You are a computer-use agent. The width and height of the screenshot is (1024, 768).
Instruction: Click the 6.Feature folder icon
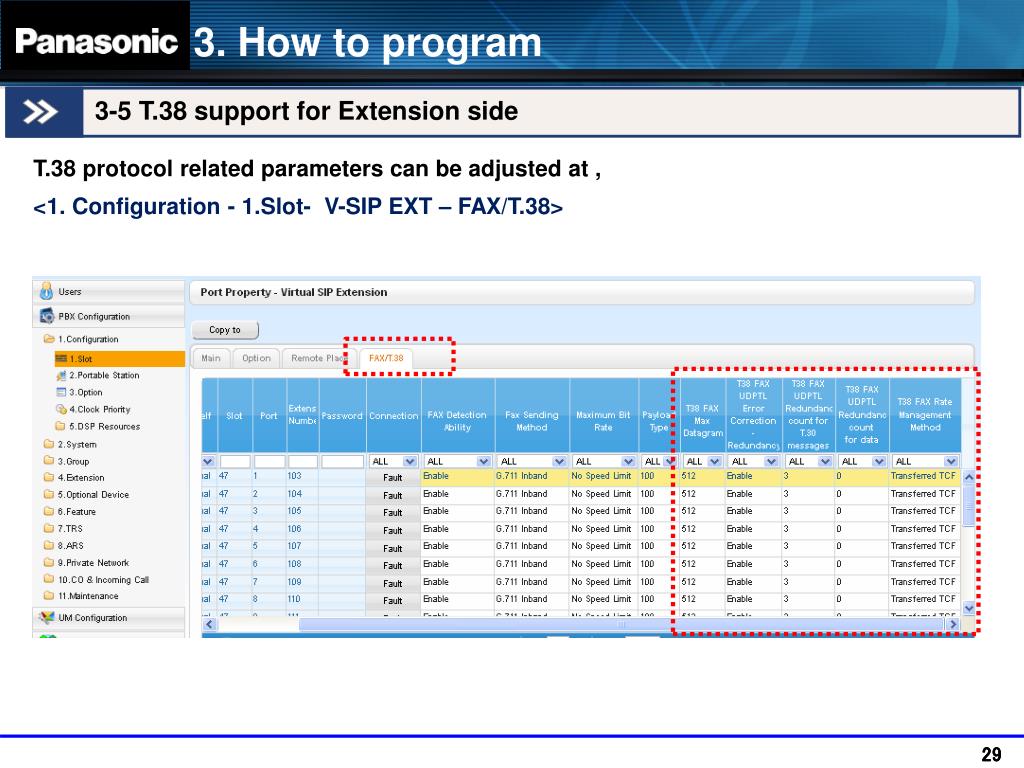pyautogui.click(x=49, y=511)
